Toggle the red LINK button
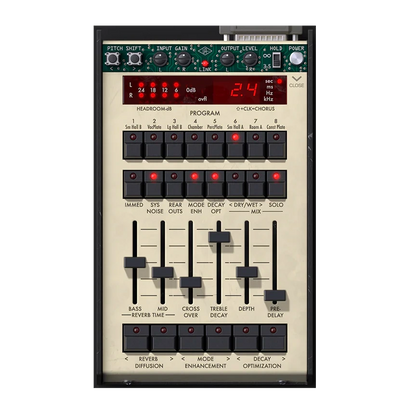Image resolution: width=416 pixels, height=416 pixels. pyautogui.click(x=205, y=63)
